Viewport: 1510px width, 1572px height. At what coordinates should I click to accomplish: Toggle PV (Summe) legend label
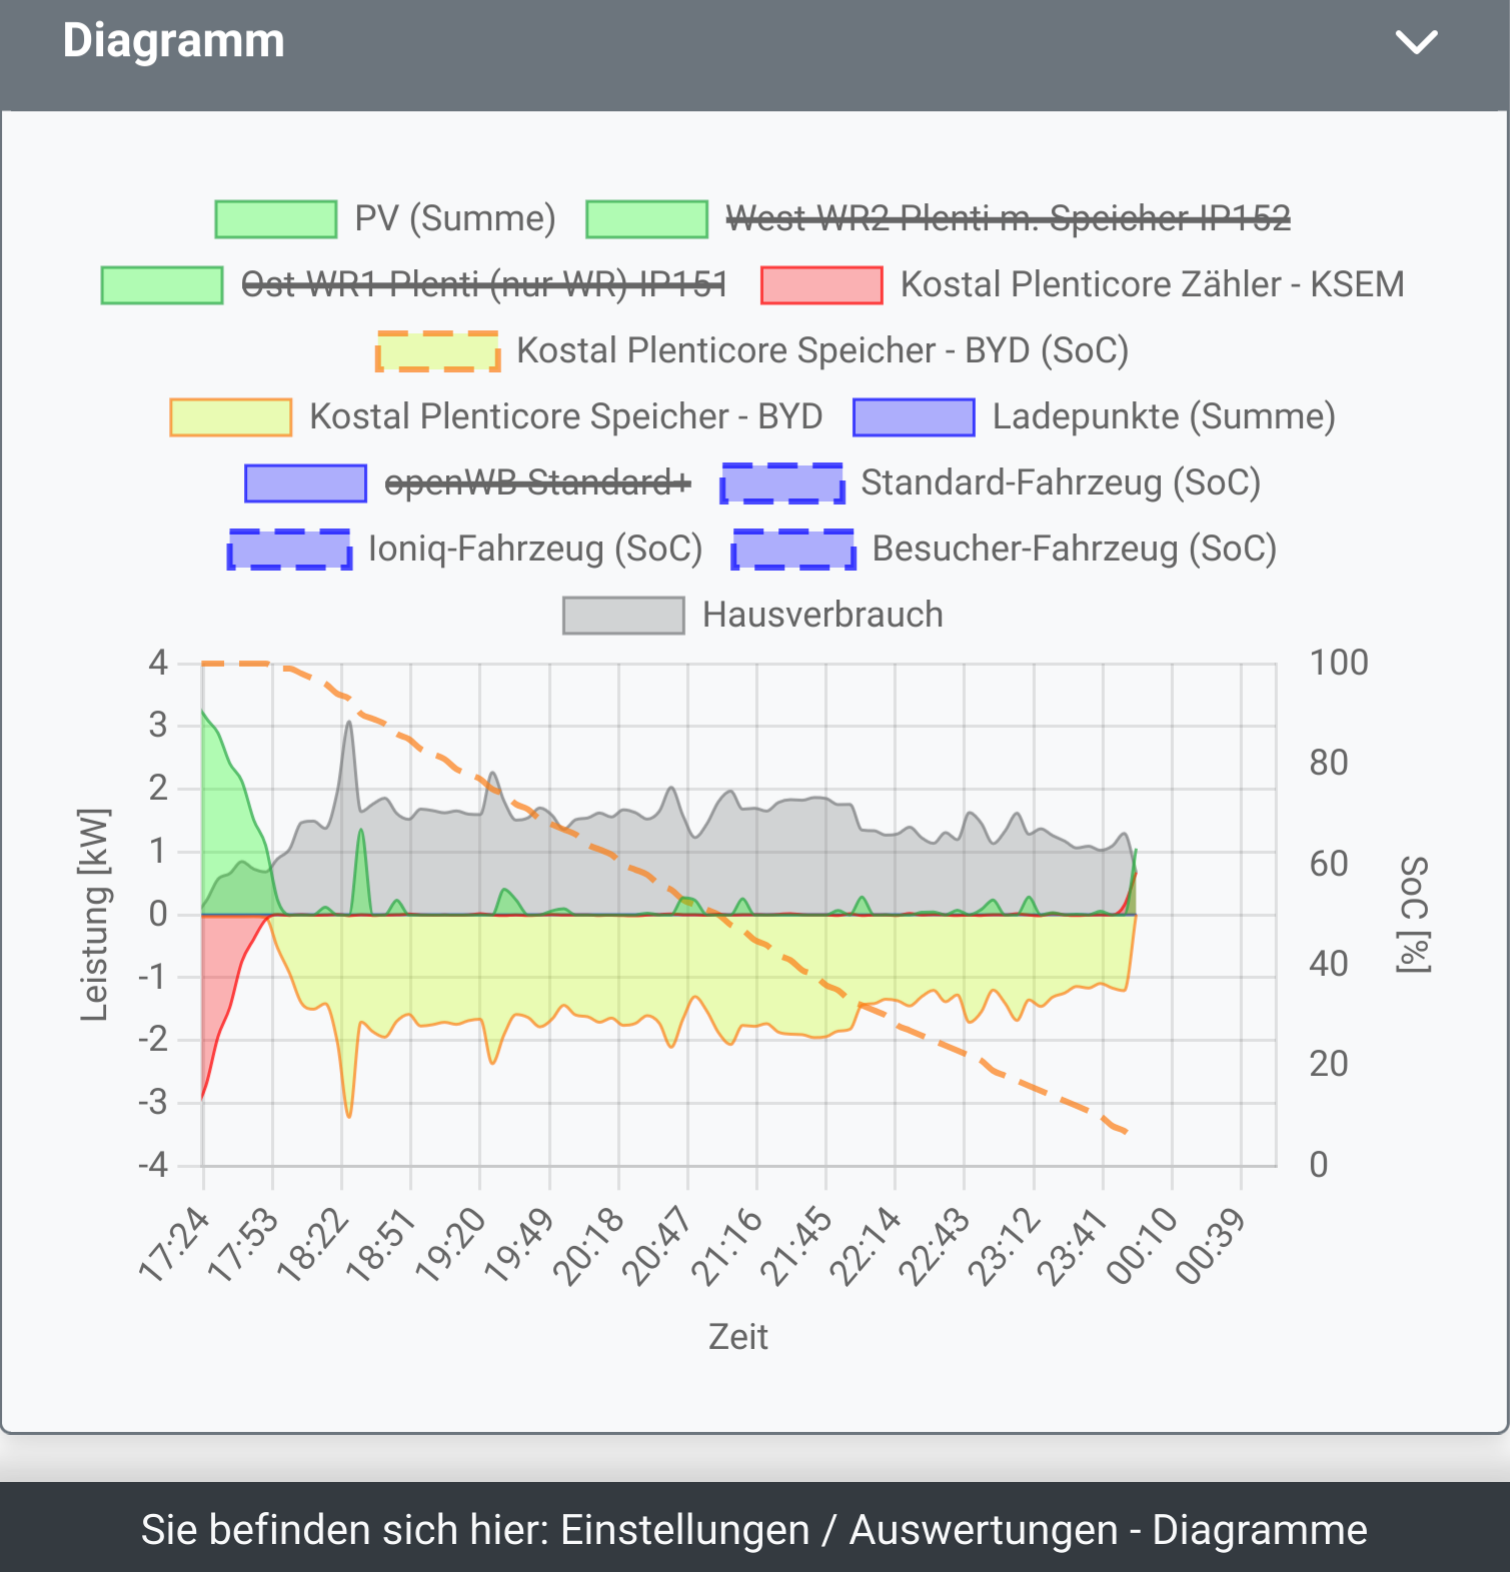tap(455, 219)
